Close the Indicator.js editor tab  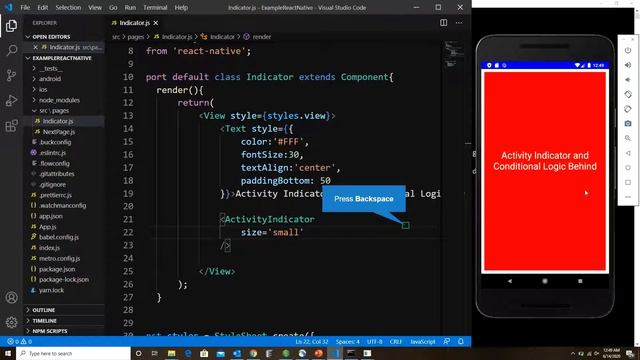[156, 23]
